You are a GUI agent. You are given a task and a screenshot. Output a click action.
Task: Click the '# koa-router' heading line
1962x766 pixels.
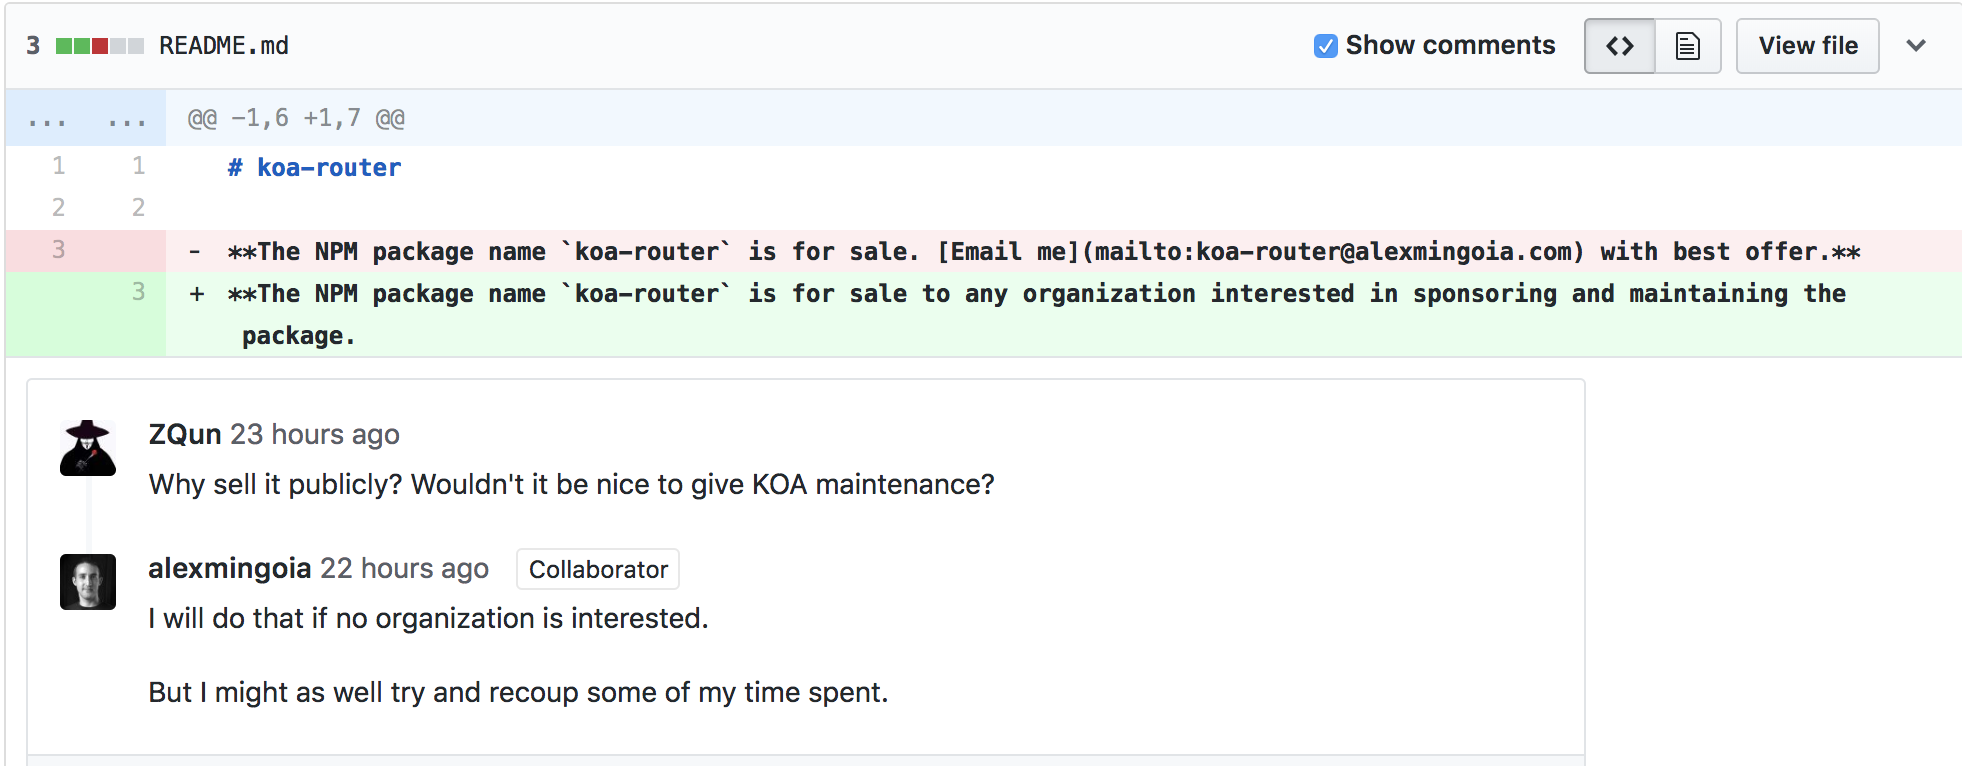314,167
